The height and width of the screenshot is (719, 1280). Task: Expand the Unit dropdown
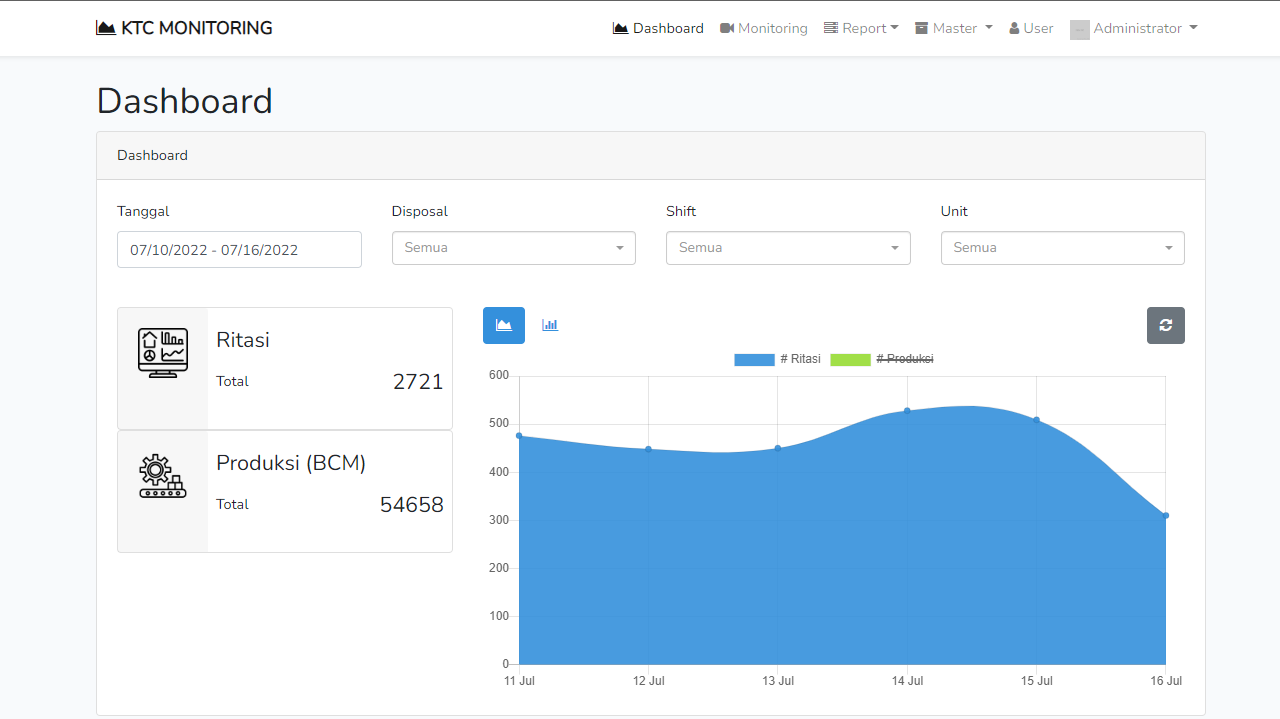[1062, 248]
